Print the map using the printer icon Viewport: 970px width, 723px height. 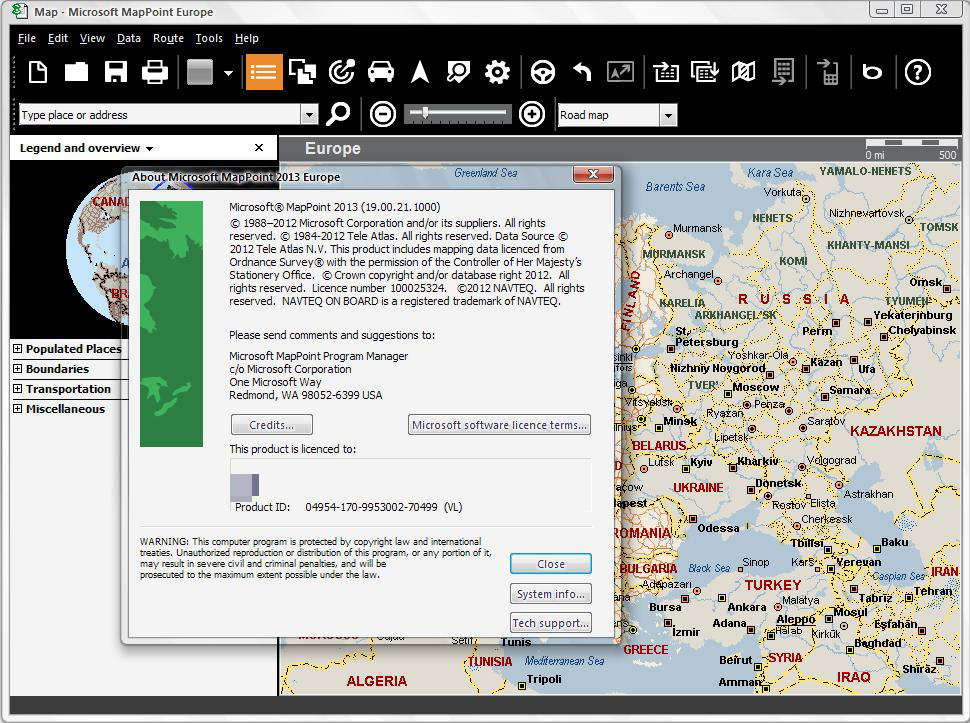[x=155, y=72]
